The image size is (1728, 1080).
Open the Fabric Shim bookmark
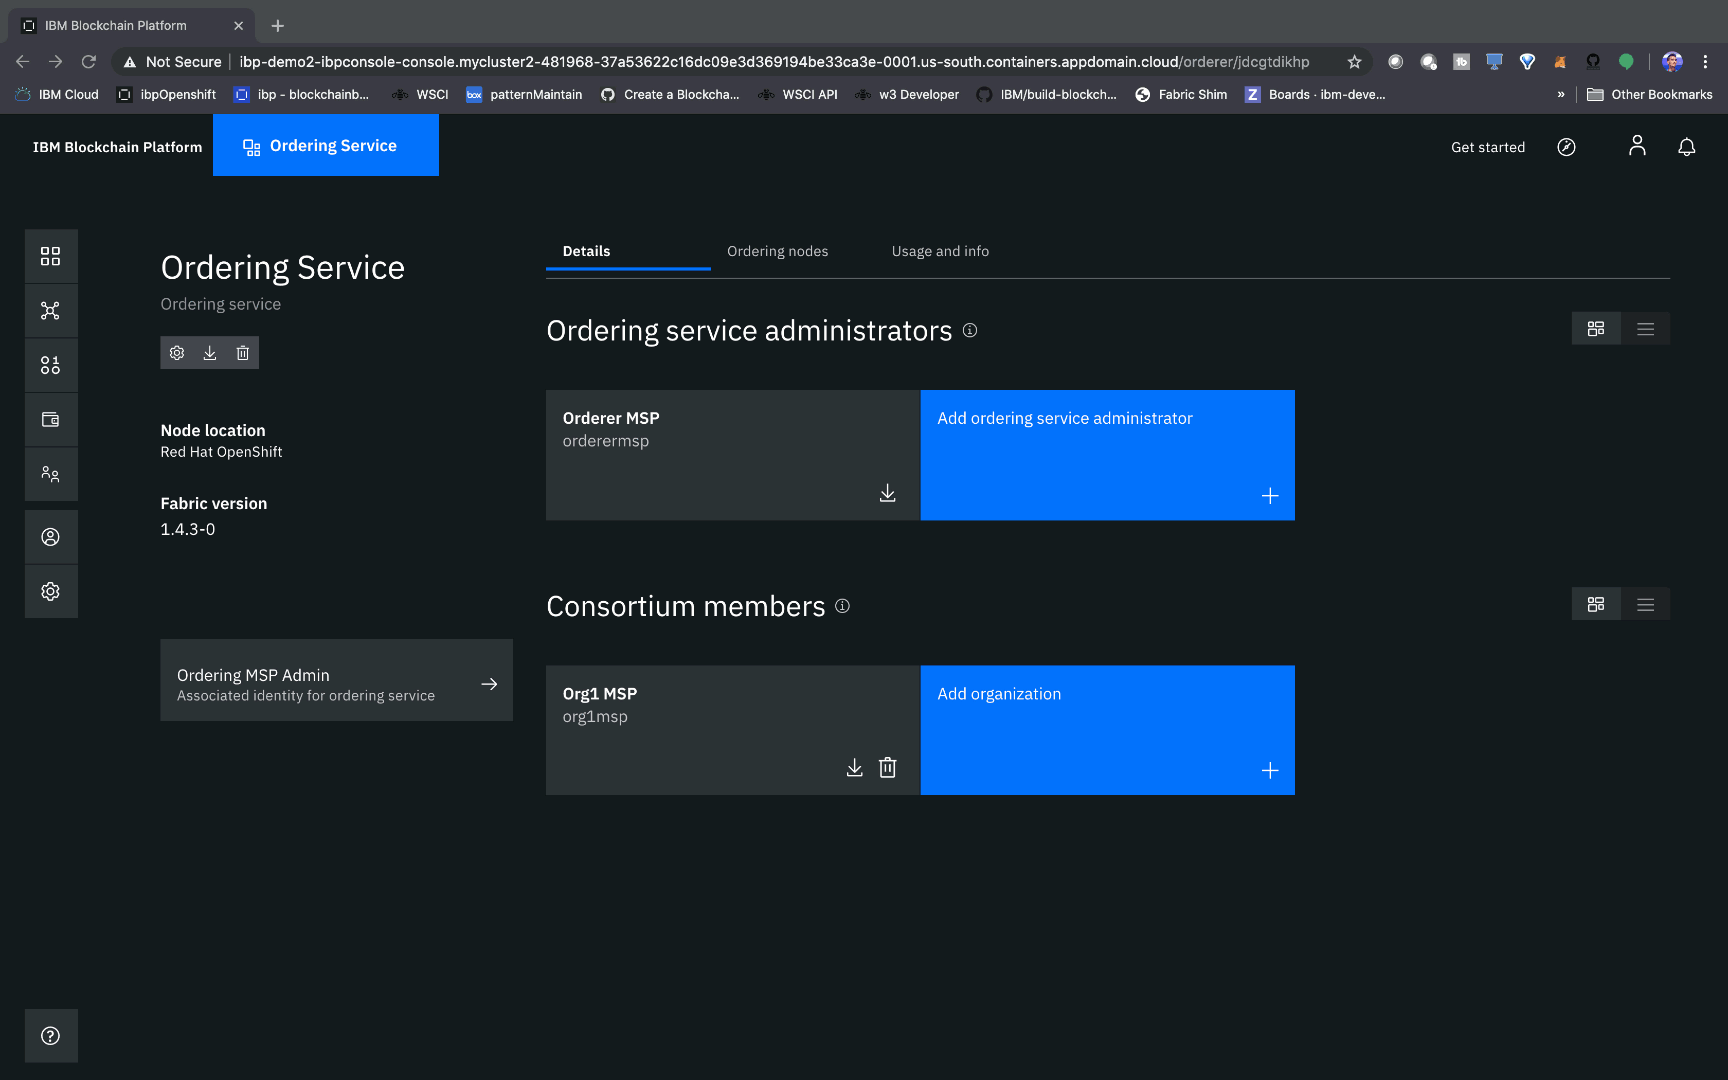point(1181,95)
